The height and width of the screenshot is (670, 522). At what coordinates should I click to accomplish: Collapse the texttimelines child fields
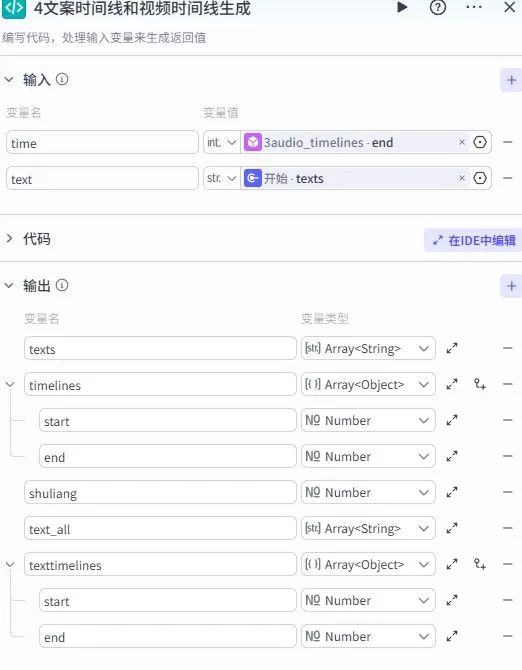[10, 565]
